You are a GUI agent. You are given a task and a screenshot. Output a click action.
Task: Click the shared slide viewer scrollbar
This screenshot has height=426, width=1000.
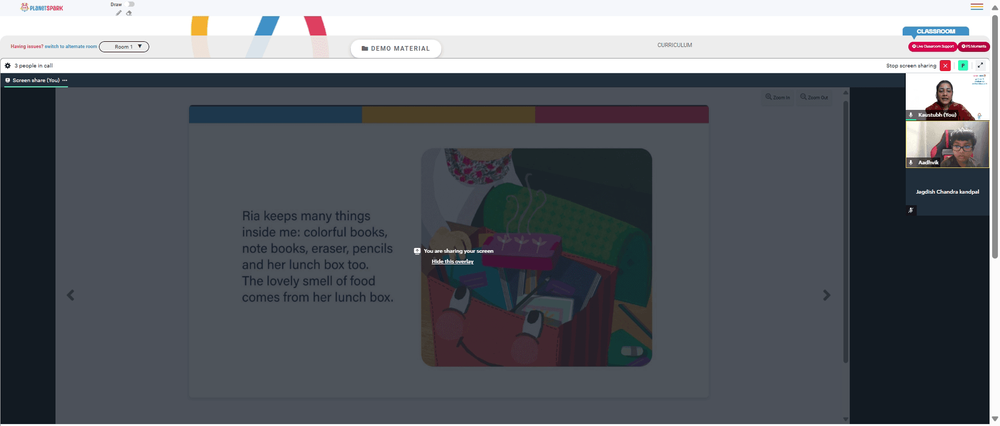pos(846,231)
